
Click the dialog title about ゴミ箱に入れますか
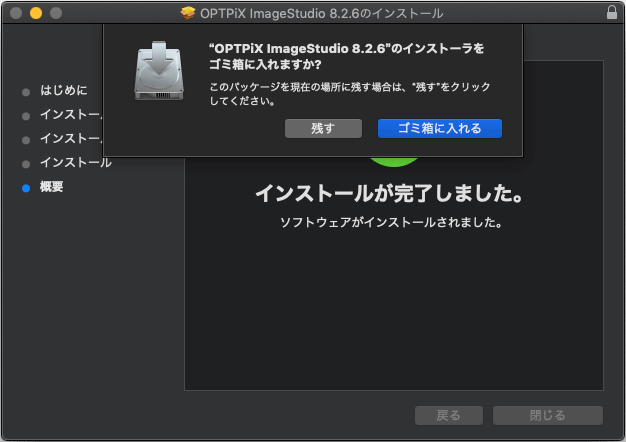pos(347,56)
